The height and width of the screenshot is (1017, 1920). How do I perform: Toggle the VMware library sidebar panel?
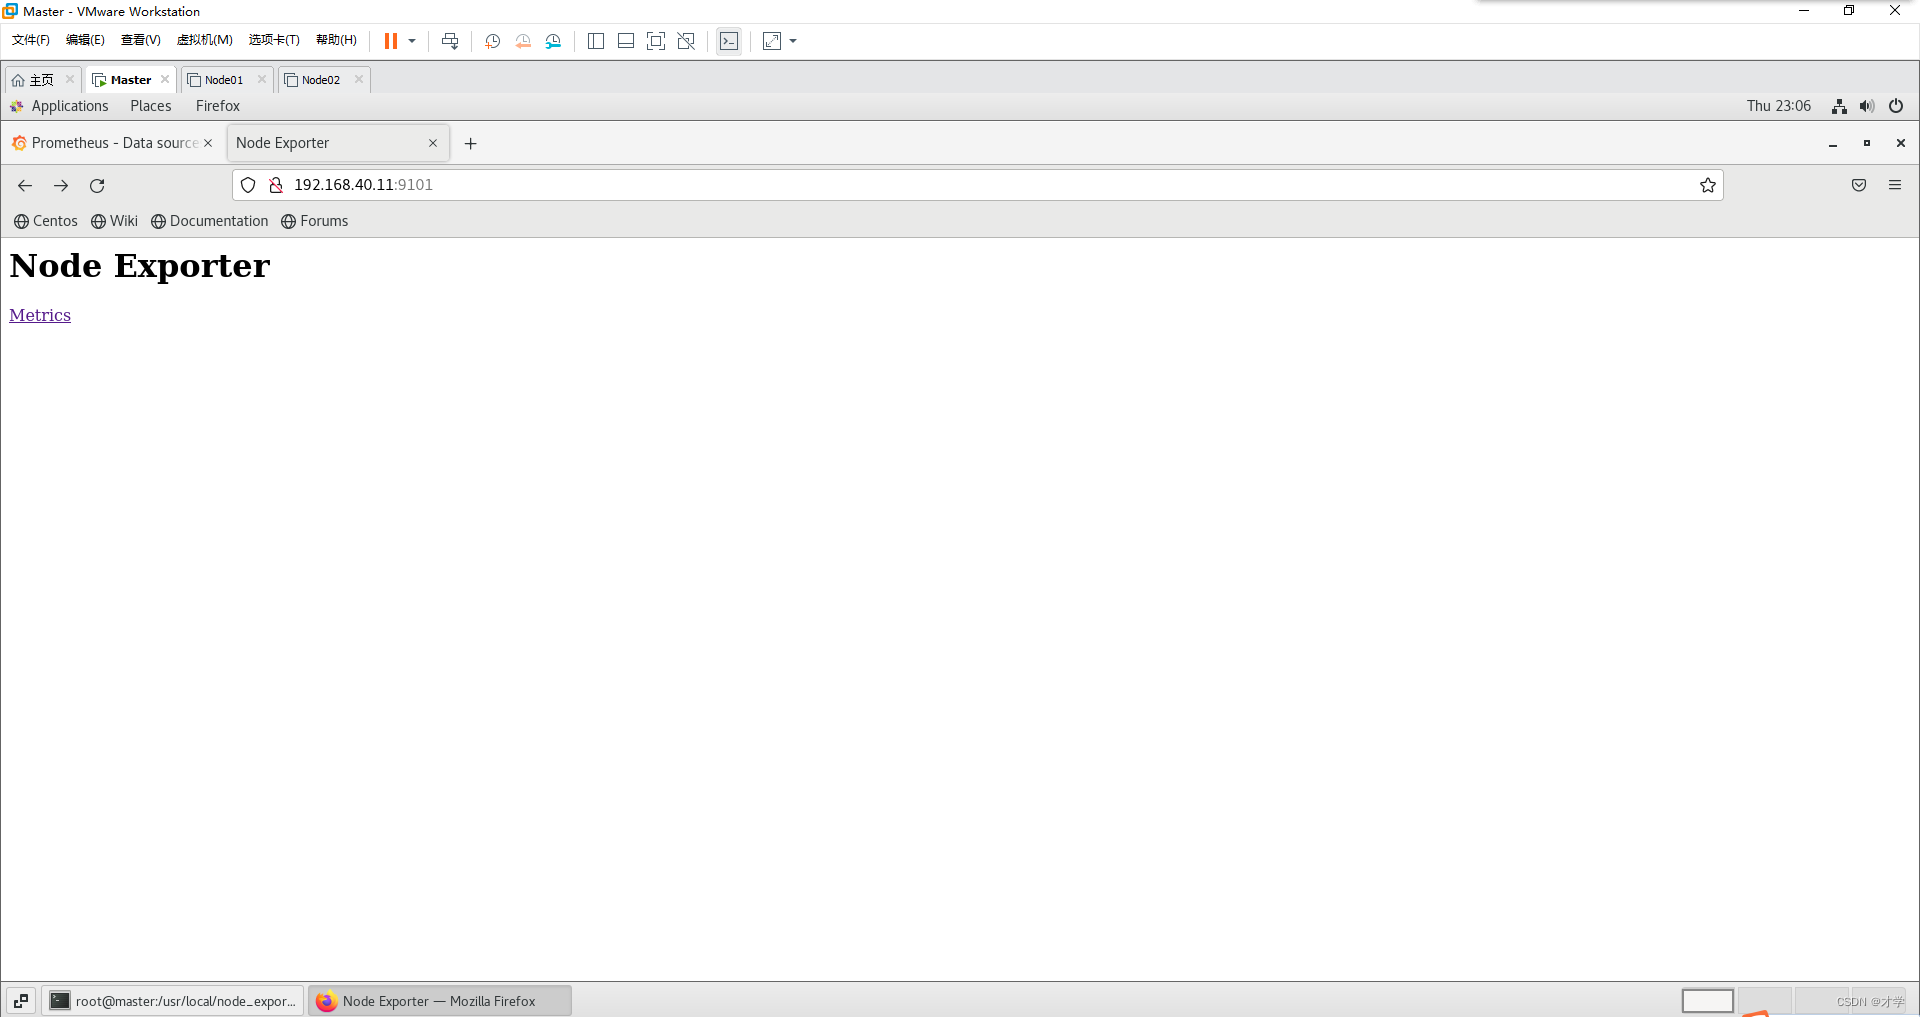click(596, 41)
